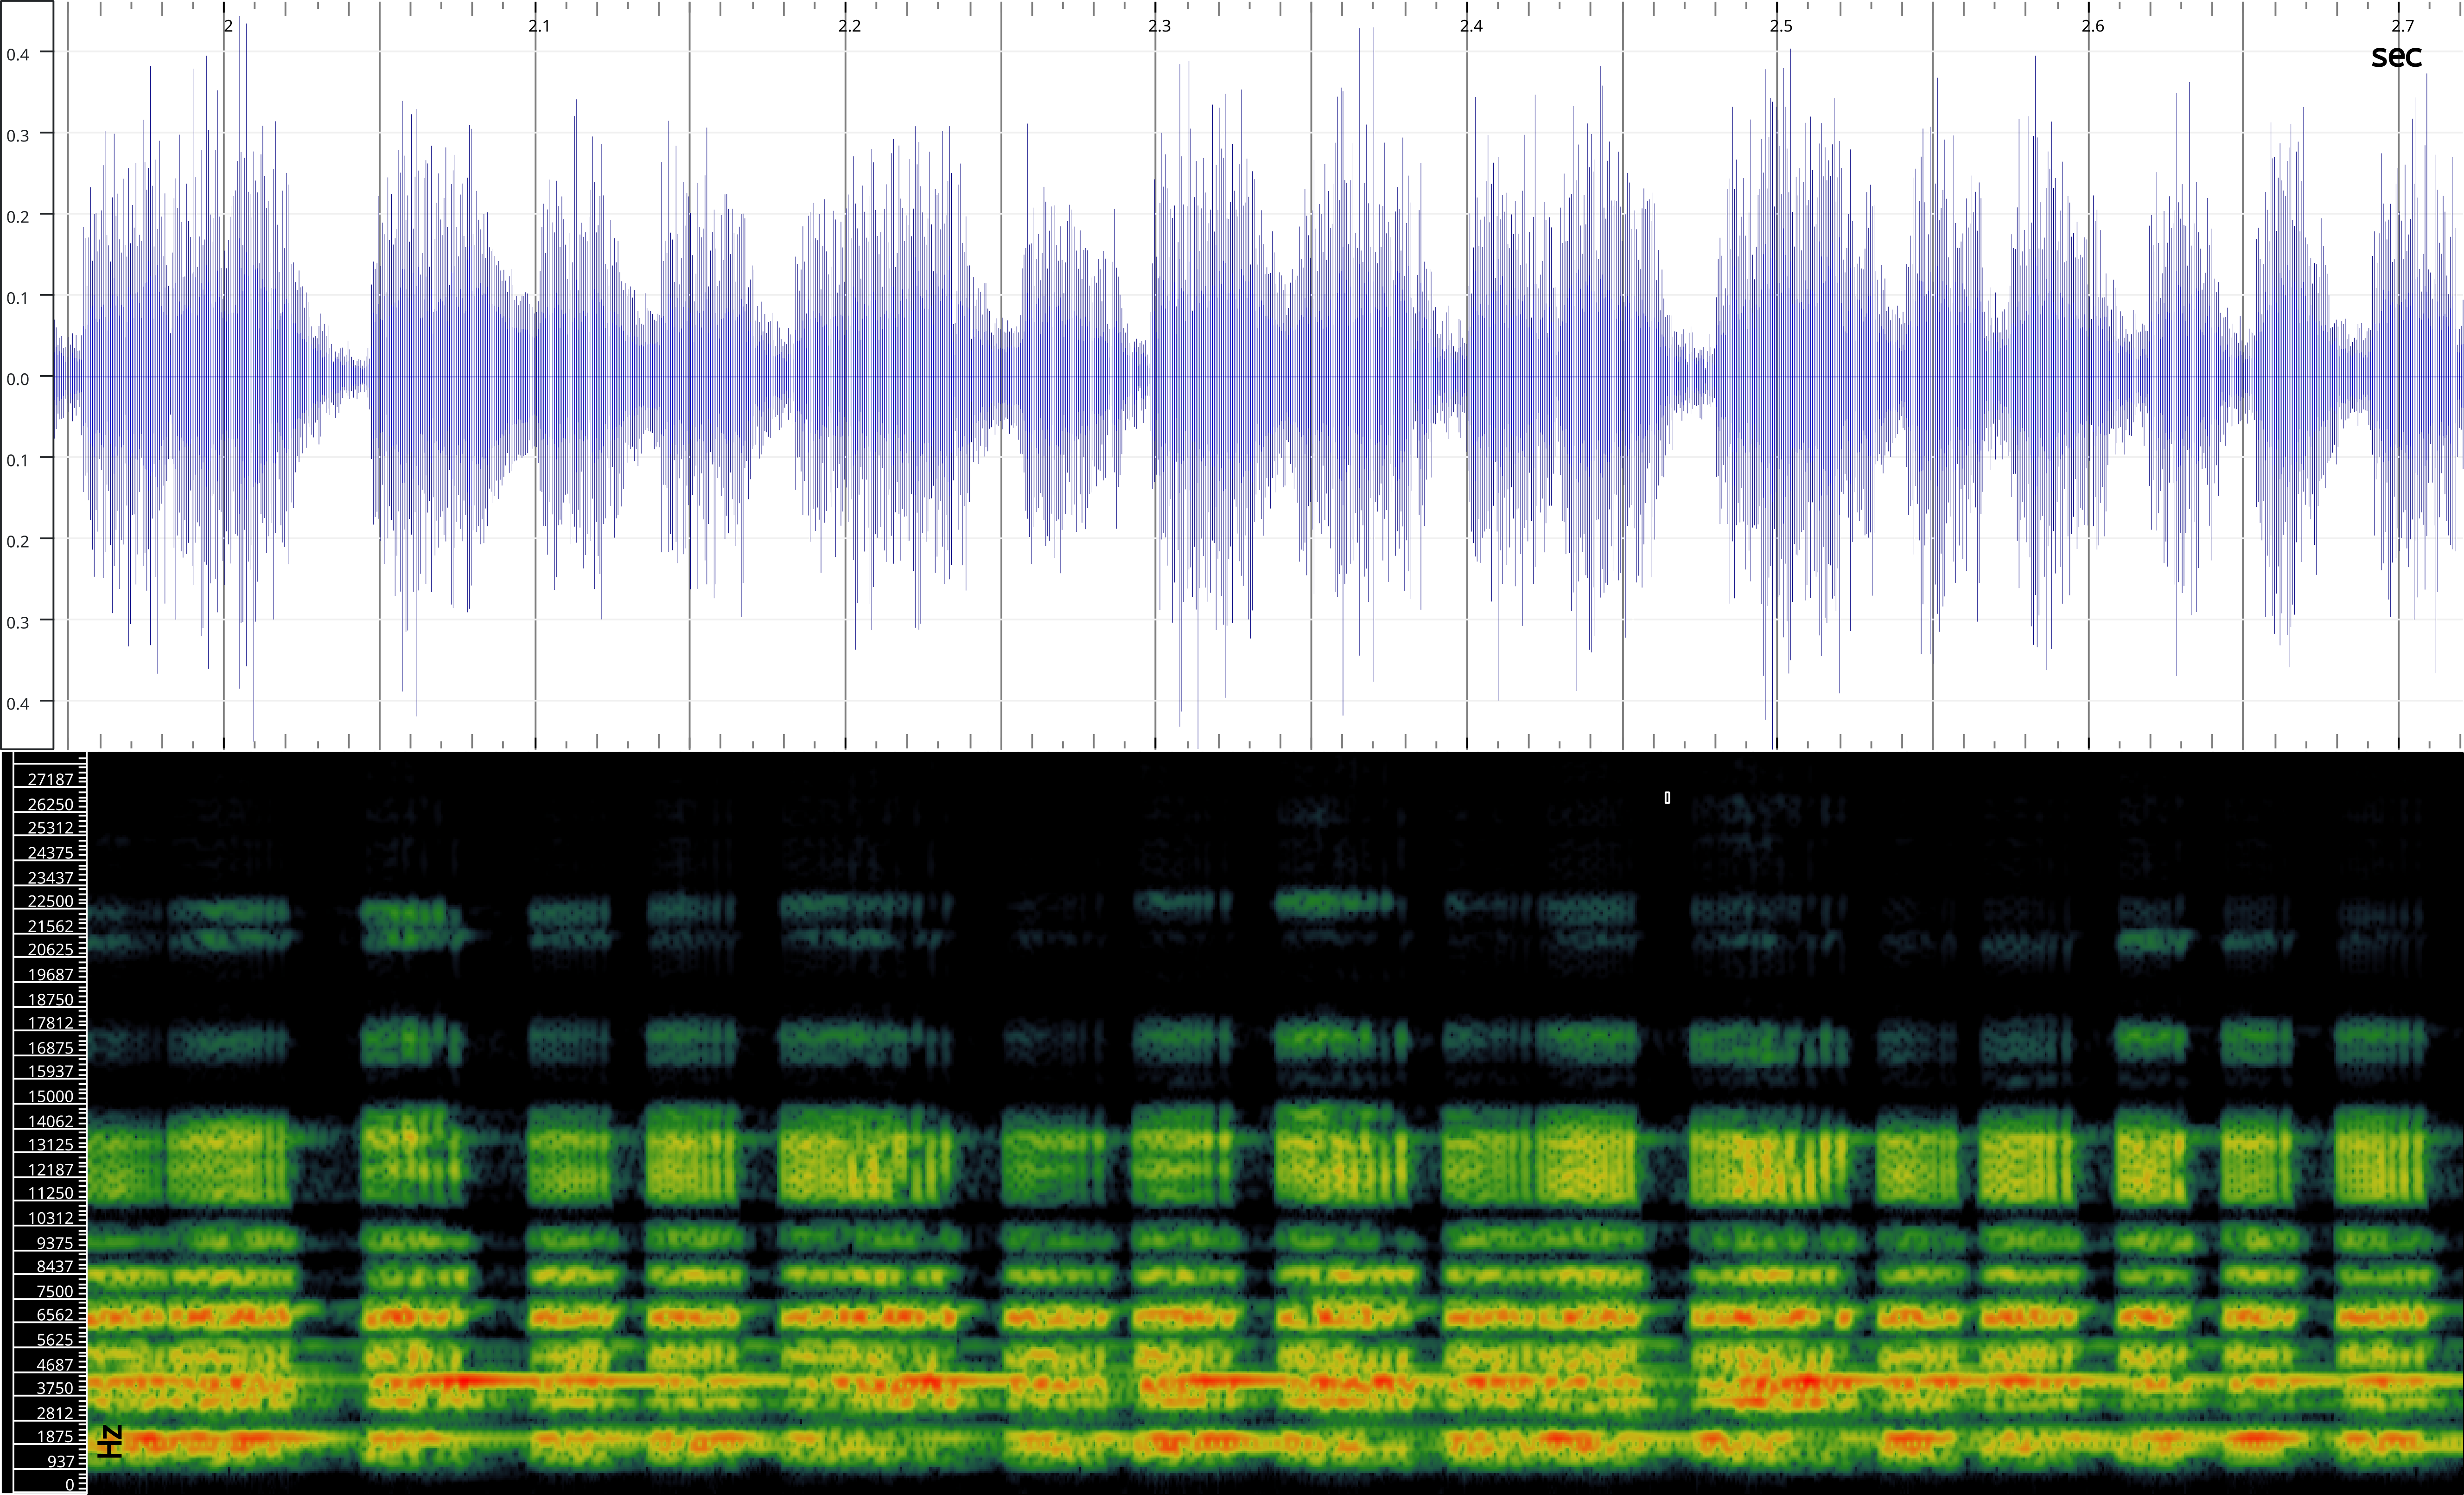Click the bottom 0.4 amplitude axis label
2464x1495 pixels.
pyautogui.click(x=17, y=703)
